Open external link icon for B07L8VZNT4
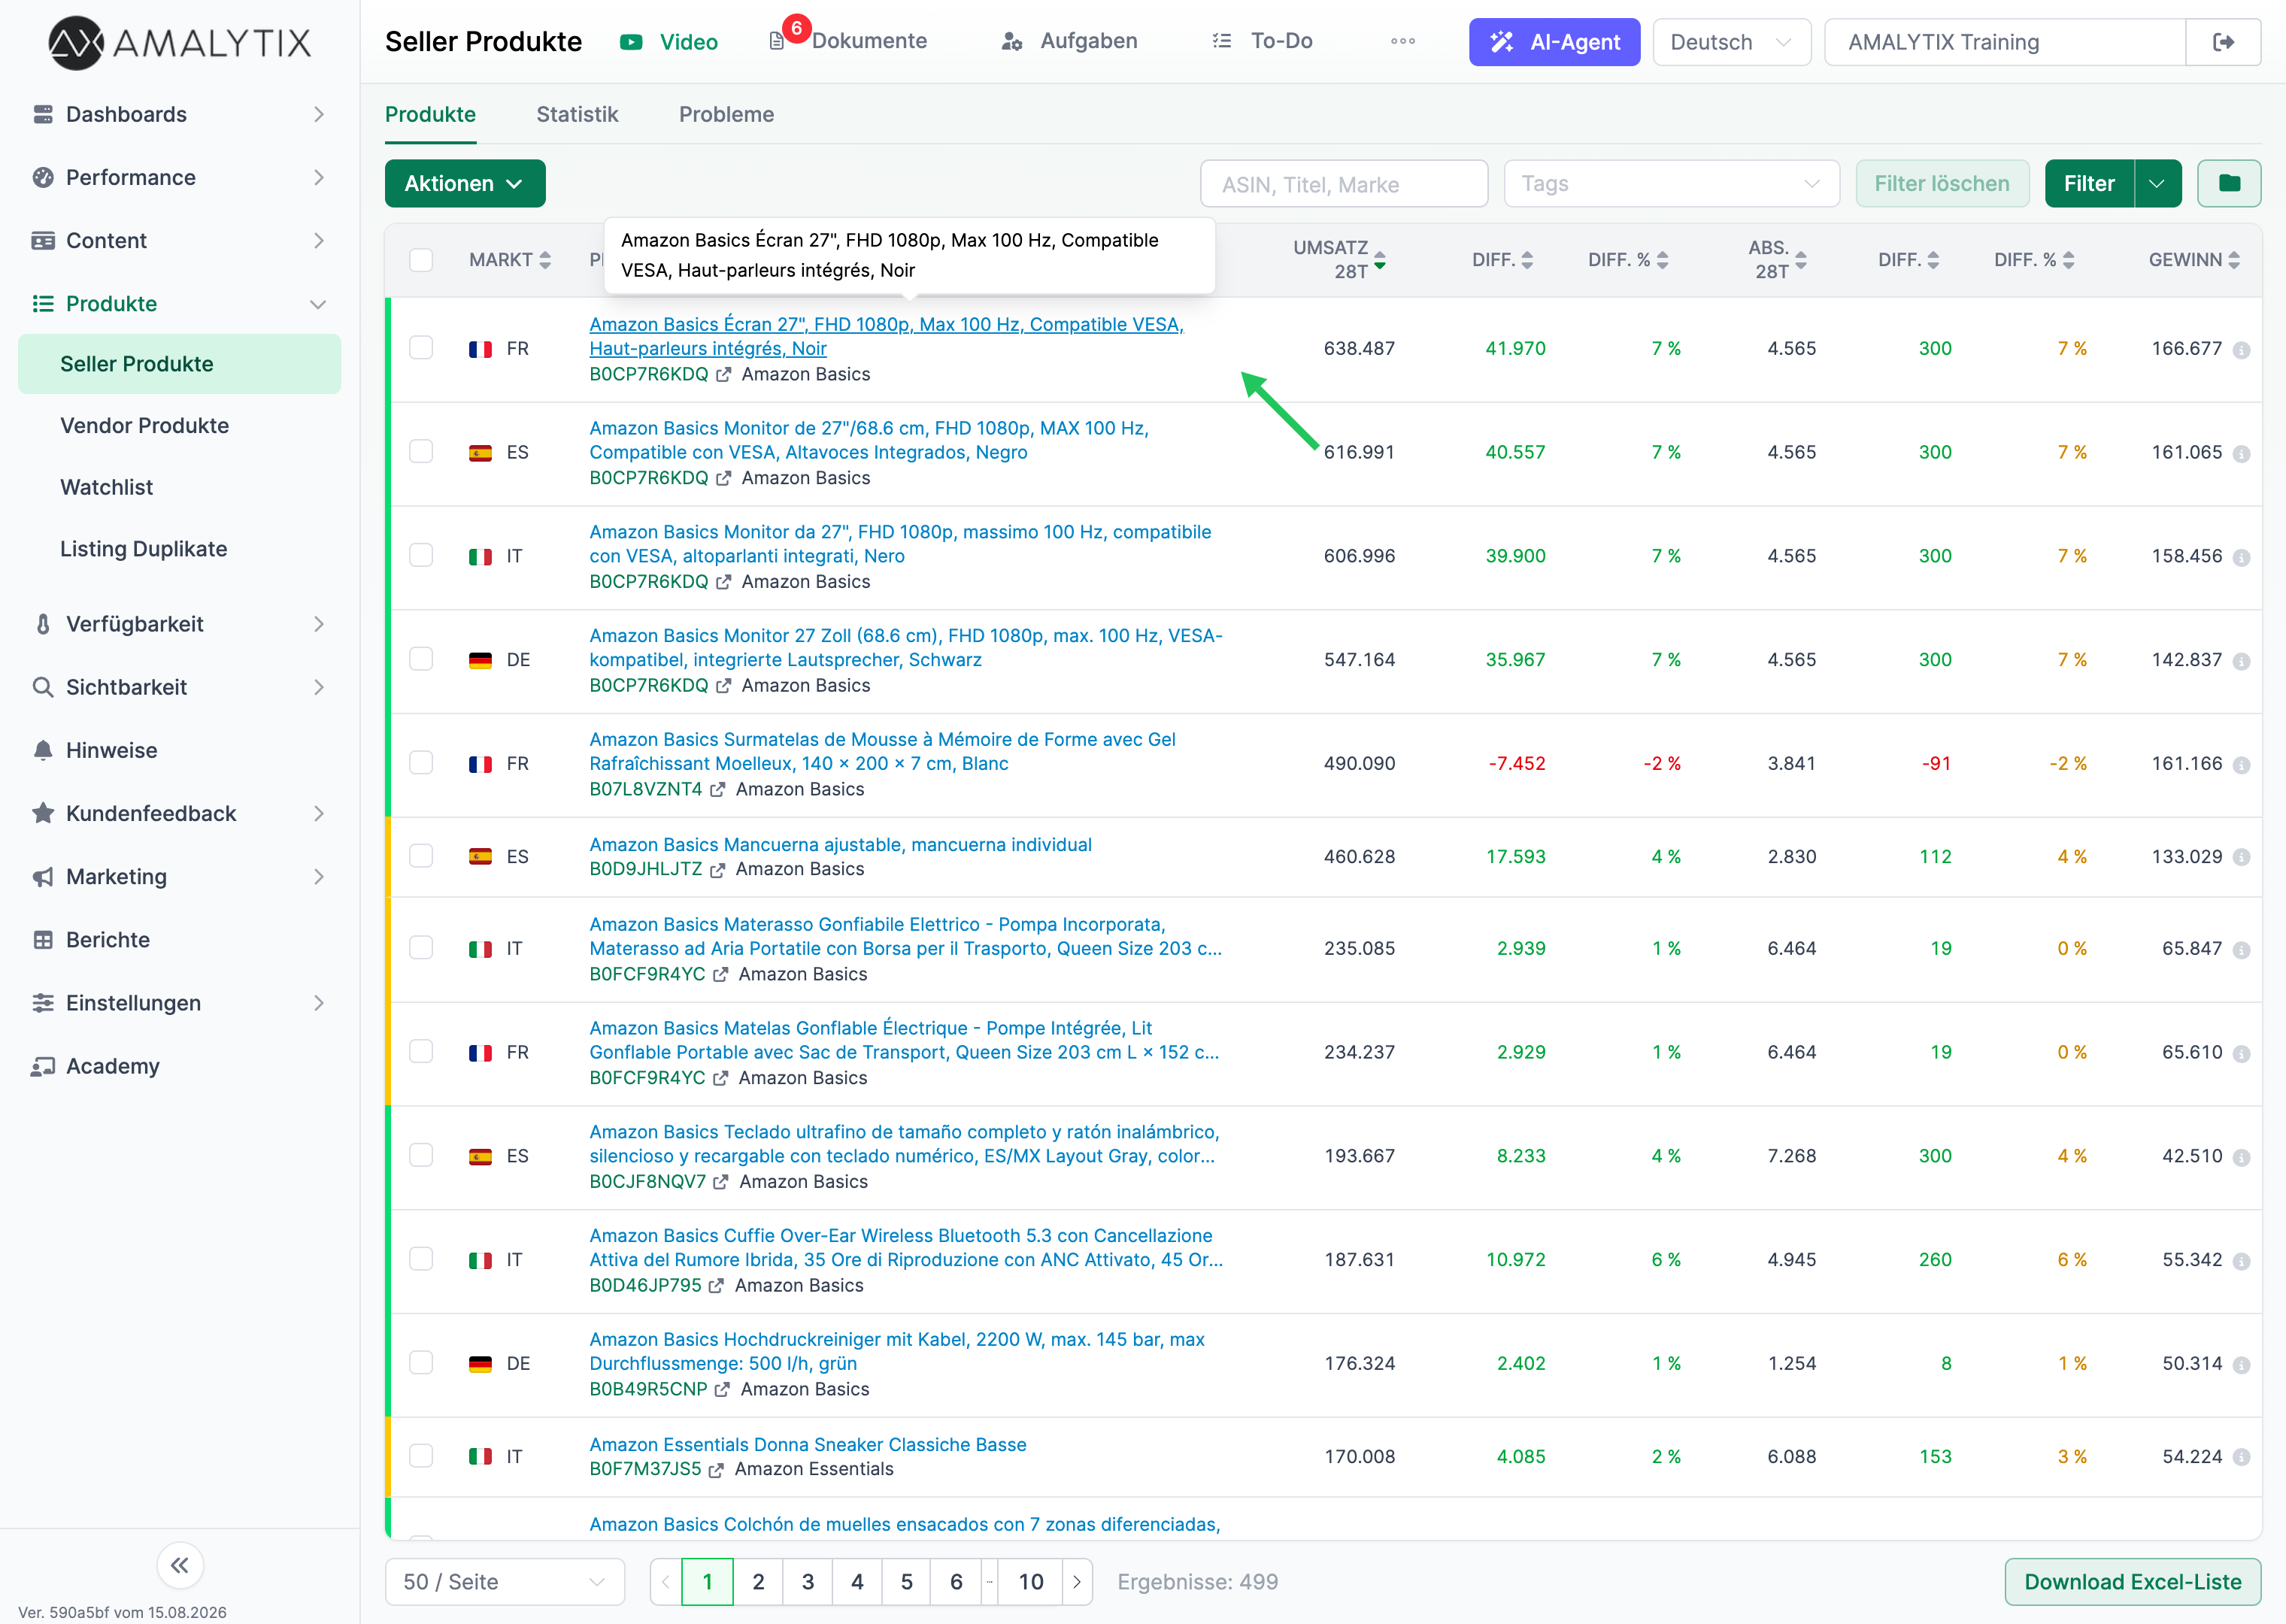Image resolution: width=2286 pixels, height=1624 pixels. coord(717,790)
